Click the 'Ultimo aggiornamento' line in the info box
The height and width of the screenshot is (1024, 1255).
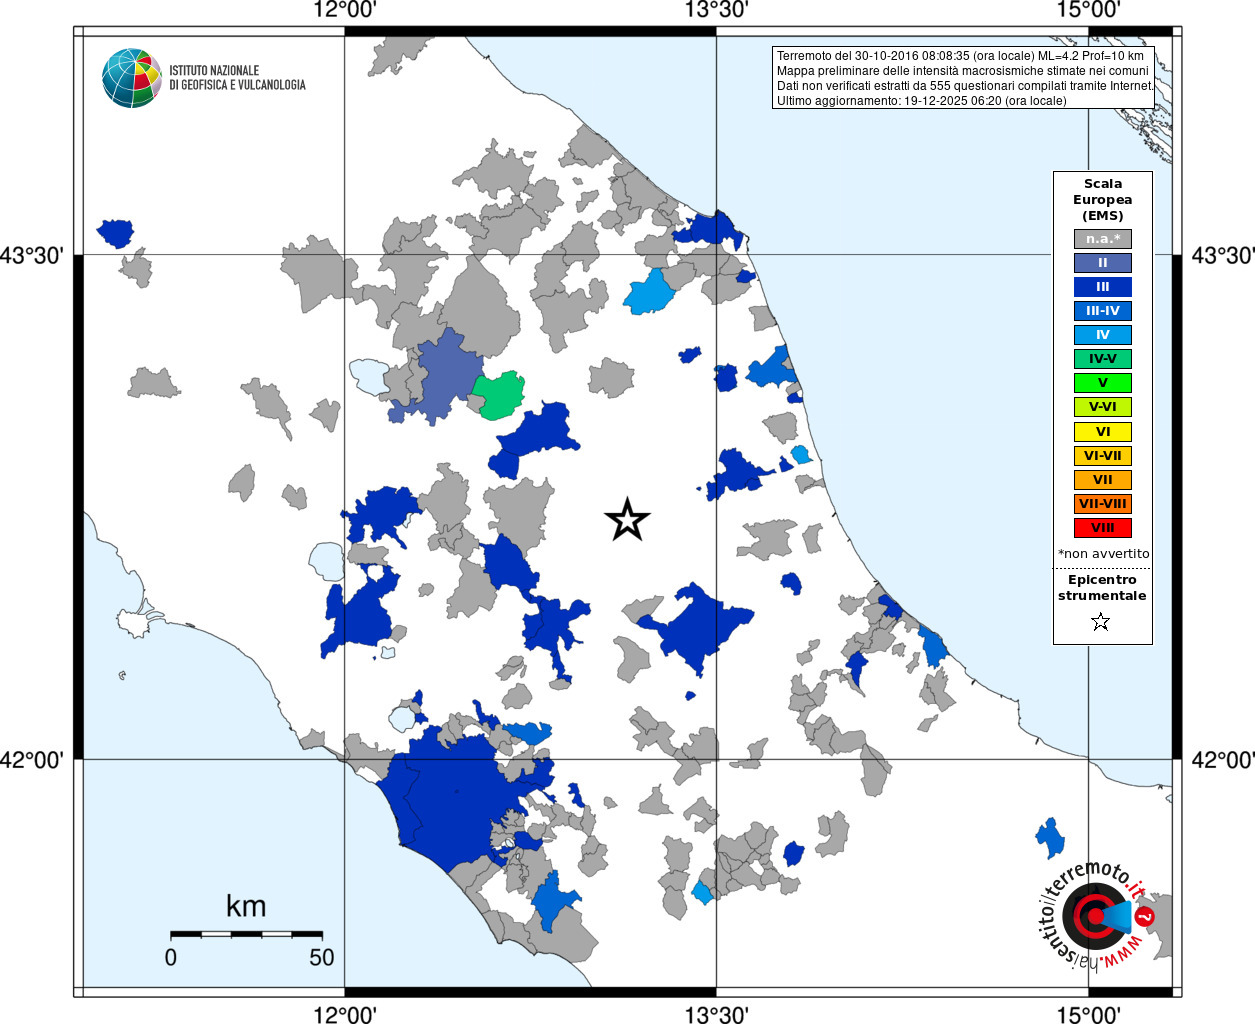[922, 101]
